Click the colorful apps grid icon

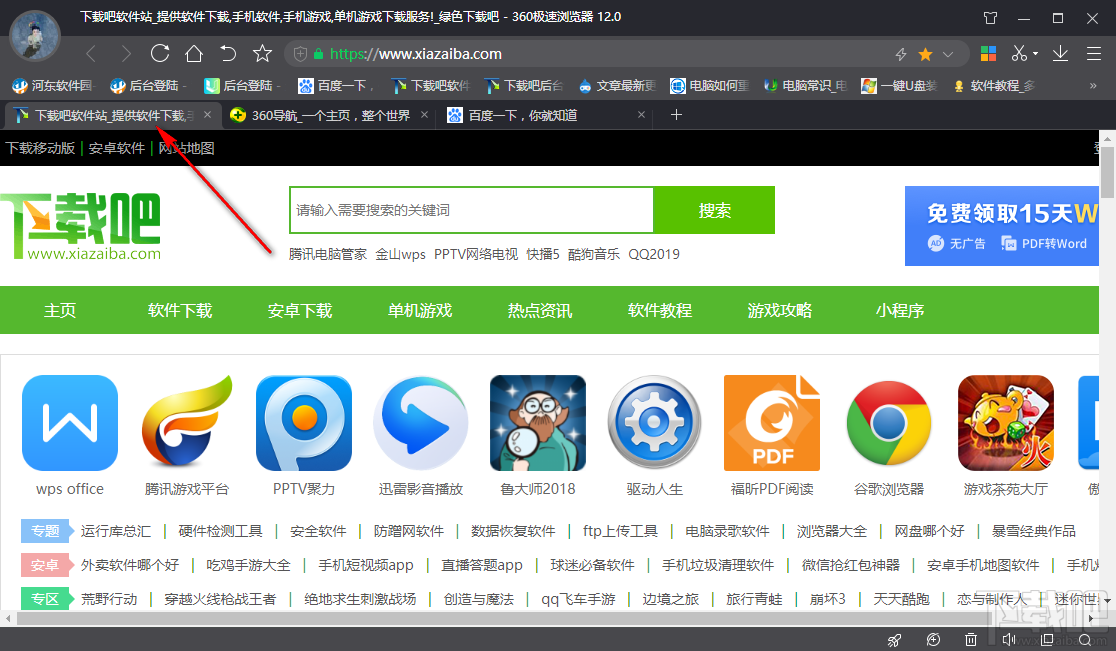click(989, 53)
